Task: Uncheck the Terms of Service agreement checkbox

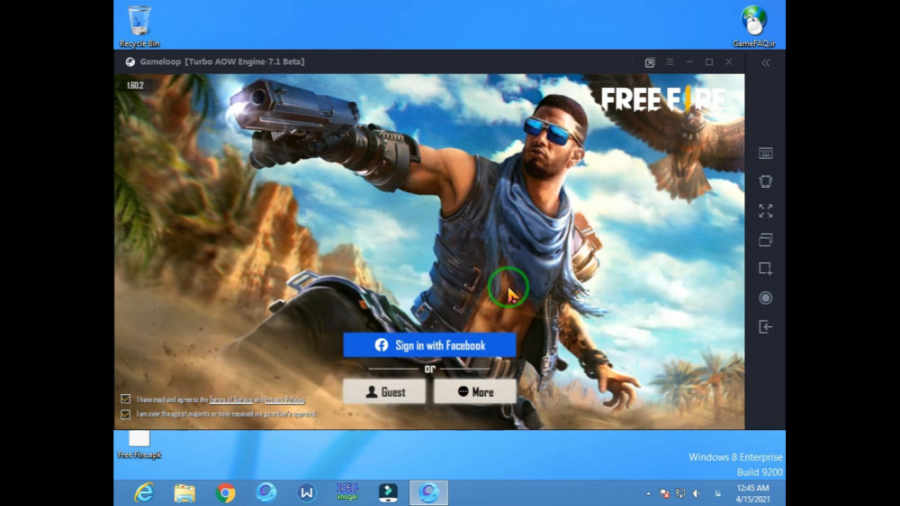Action: (125, 399)
